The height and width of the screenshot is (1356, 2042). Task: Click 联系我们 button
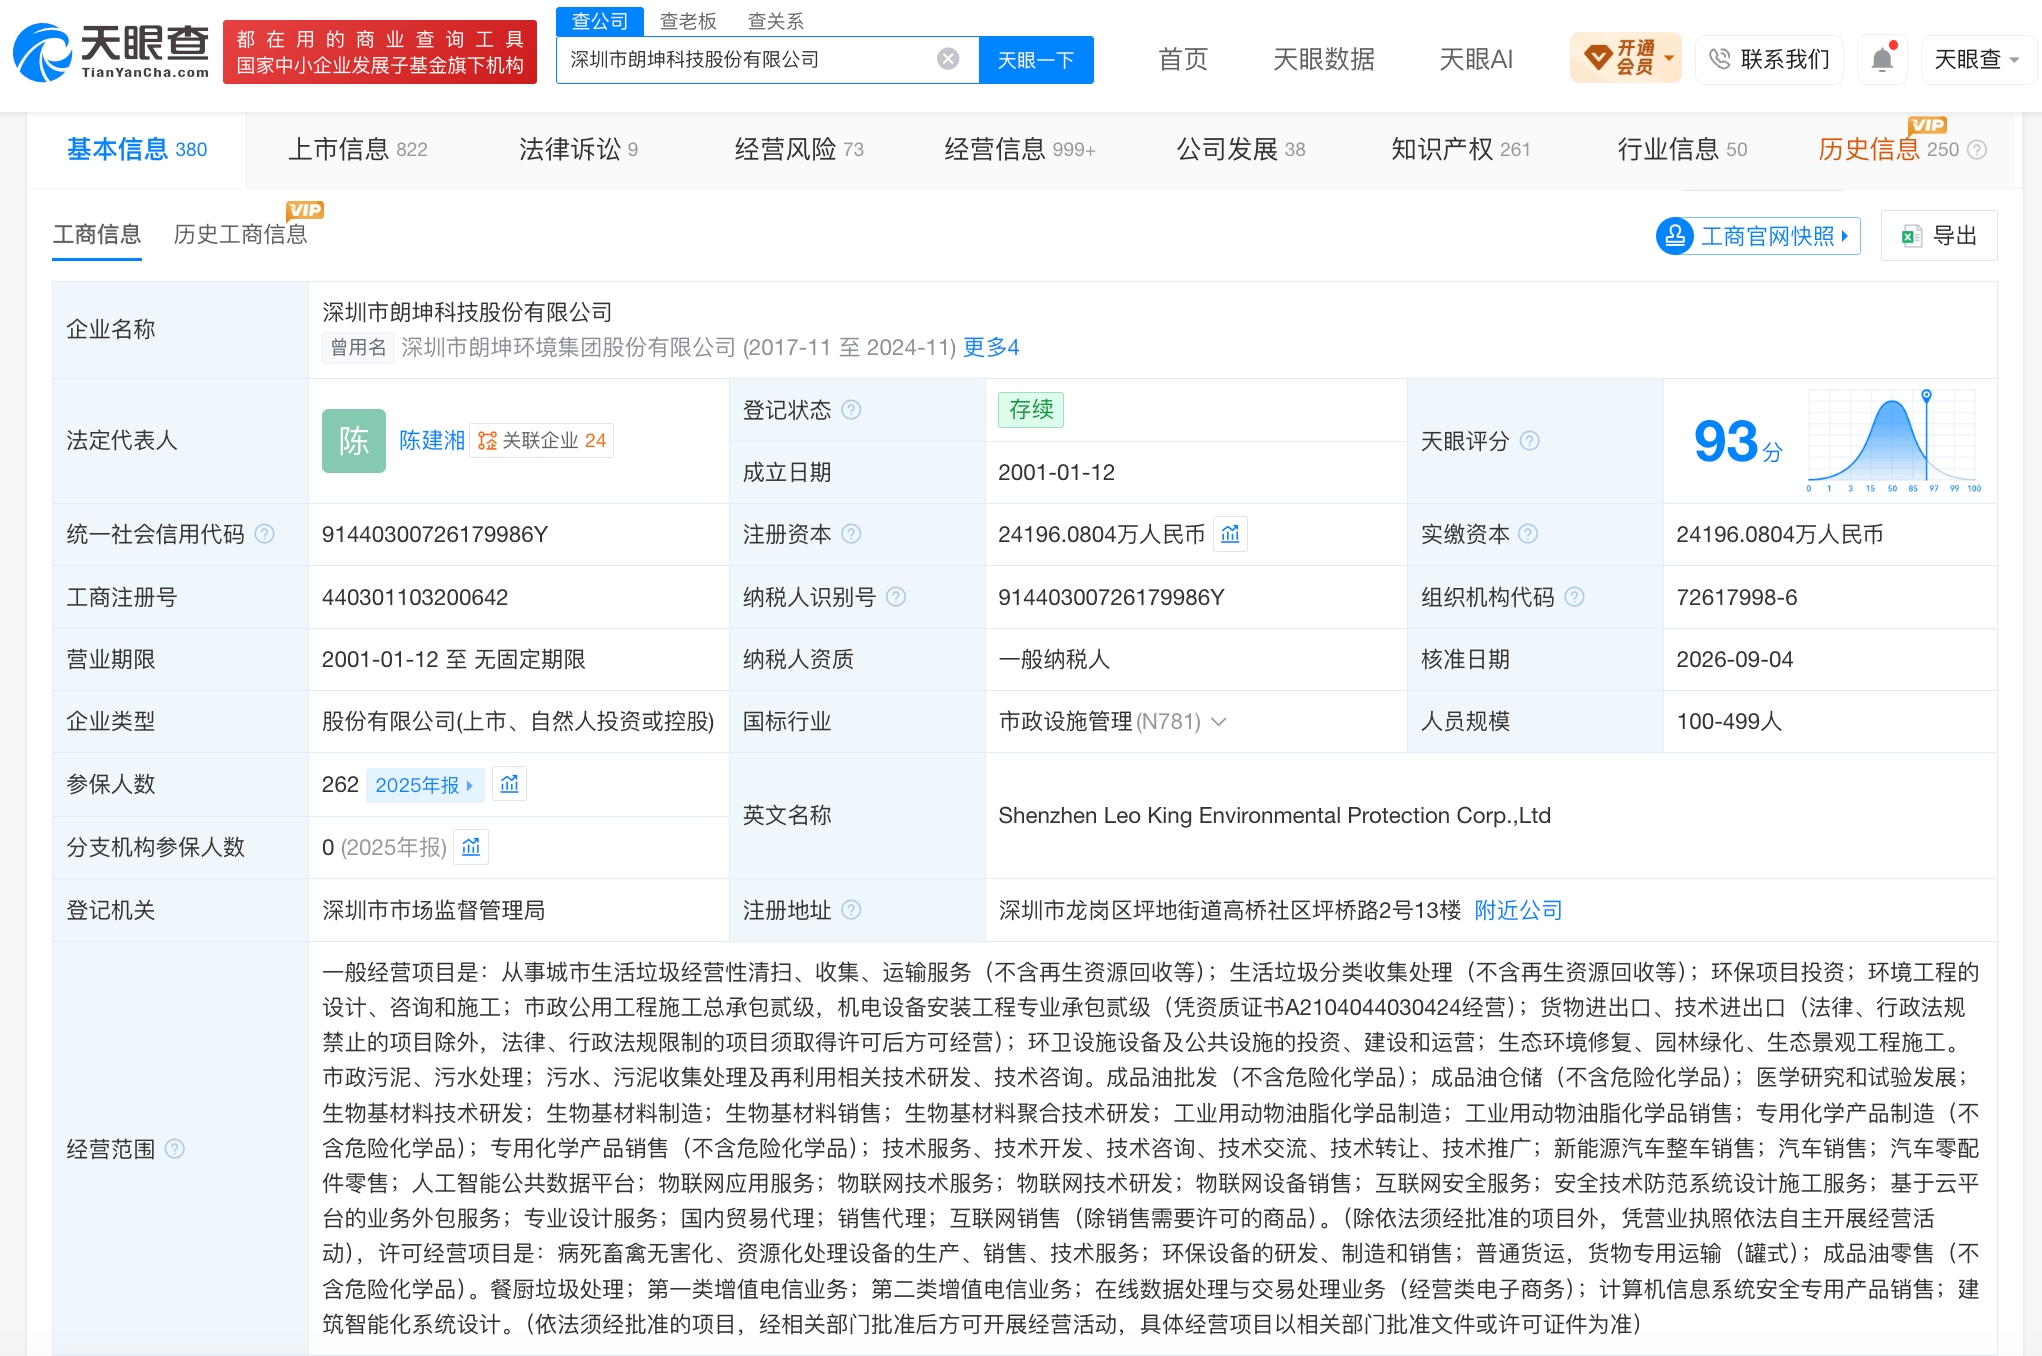click(1769, 59)
